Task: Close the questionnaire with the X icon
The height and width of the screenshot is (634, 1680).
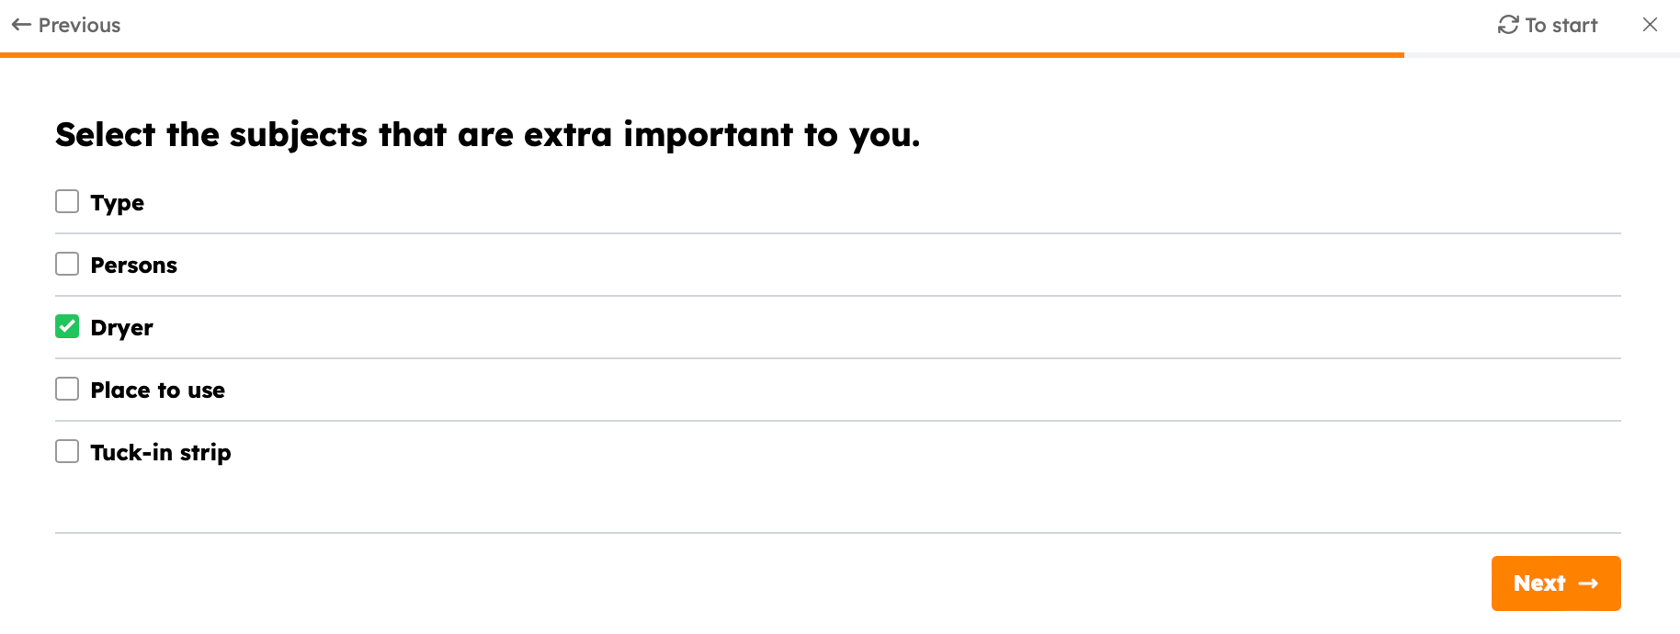Action: [1650, 24]
